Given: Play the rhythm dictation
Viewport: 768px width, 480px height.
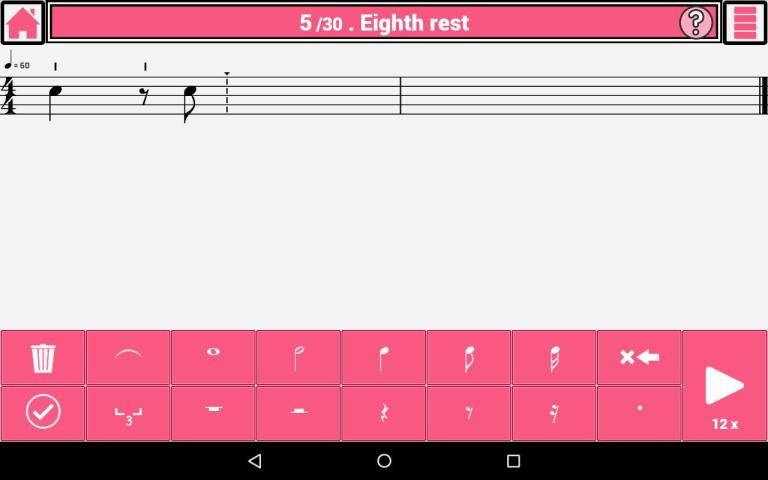Looking at the screenshot, I should point(724,385).
